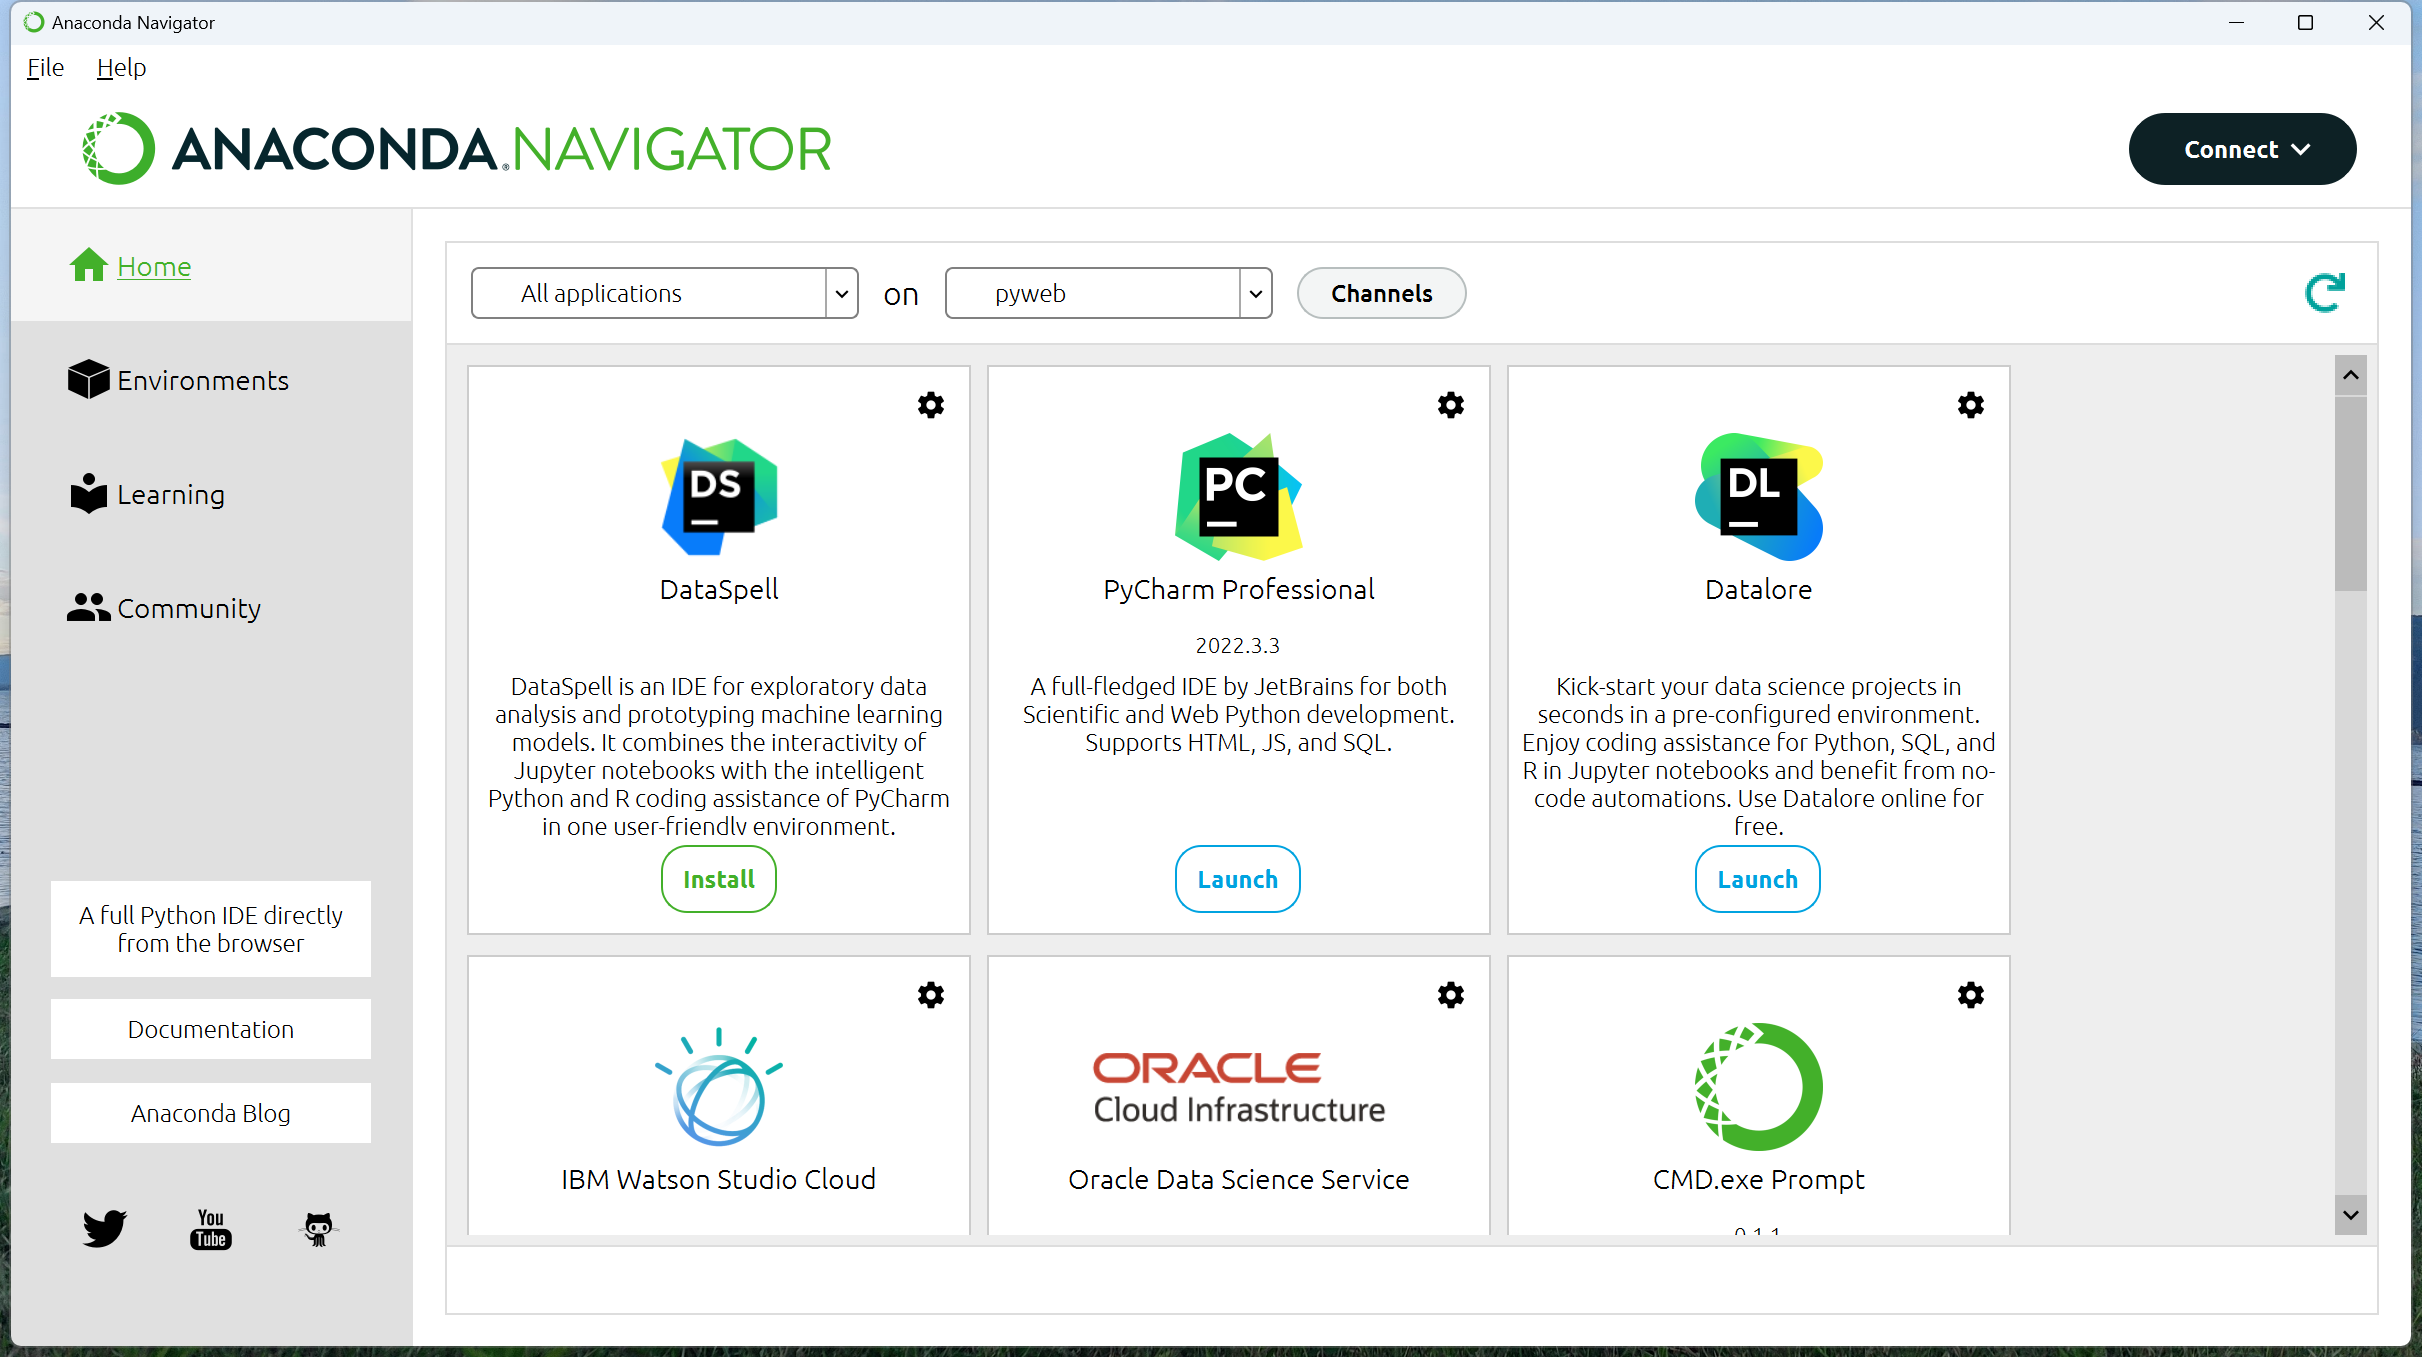Click the PyCharm version 2022.3.3 text
This screenshot has width=2422, height=1357.
tap(1238, 645)
